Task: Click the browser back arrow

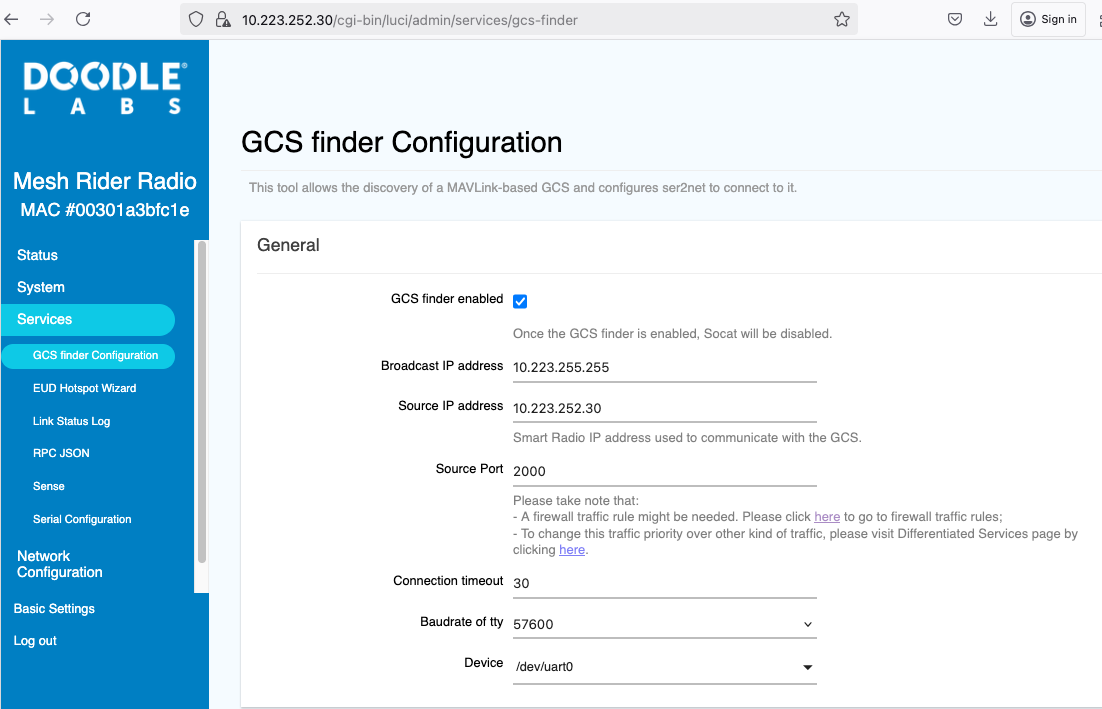Action: [12, 18]
